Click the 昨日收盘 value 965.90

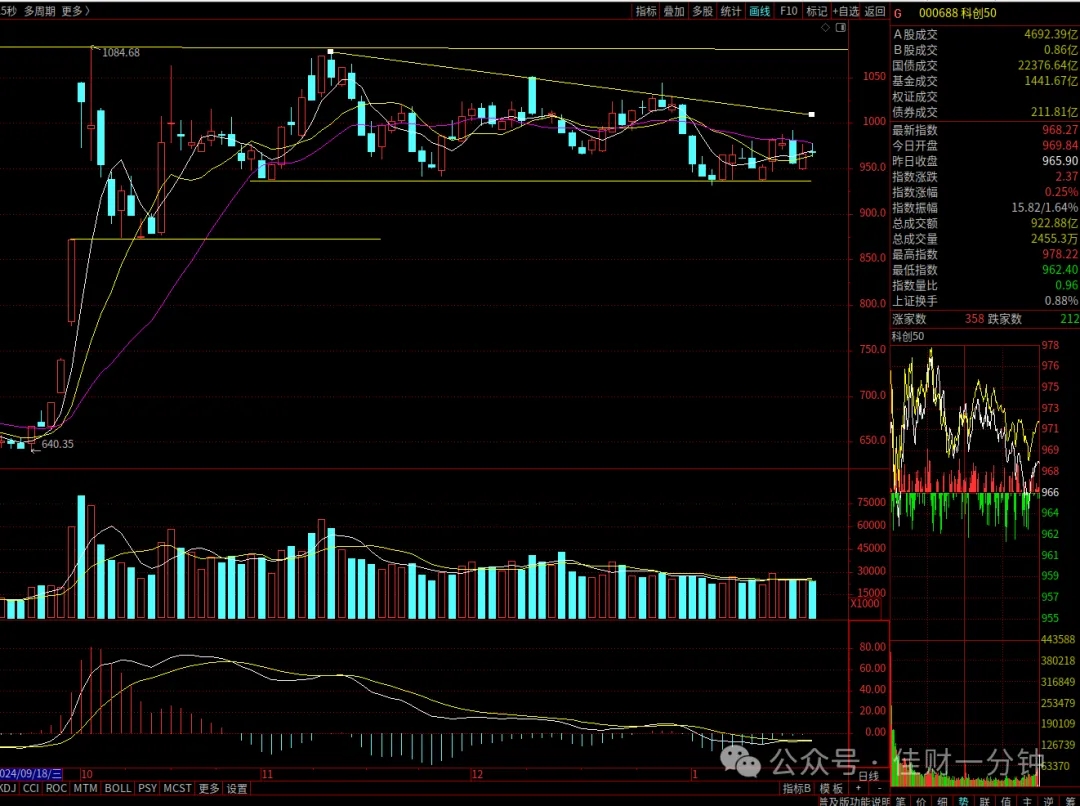point(1060,161)
